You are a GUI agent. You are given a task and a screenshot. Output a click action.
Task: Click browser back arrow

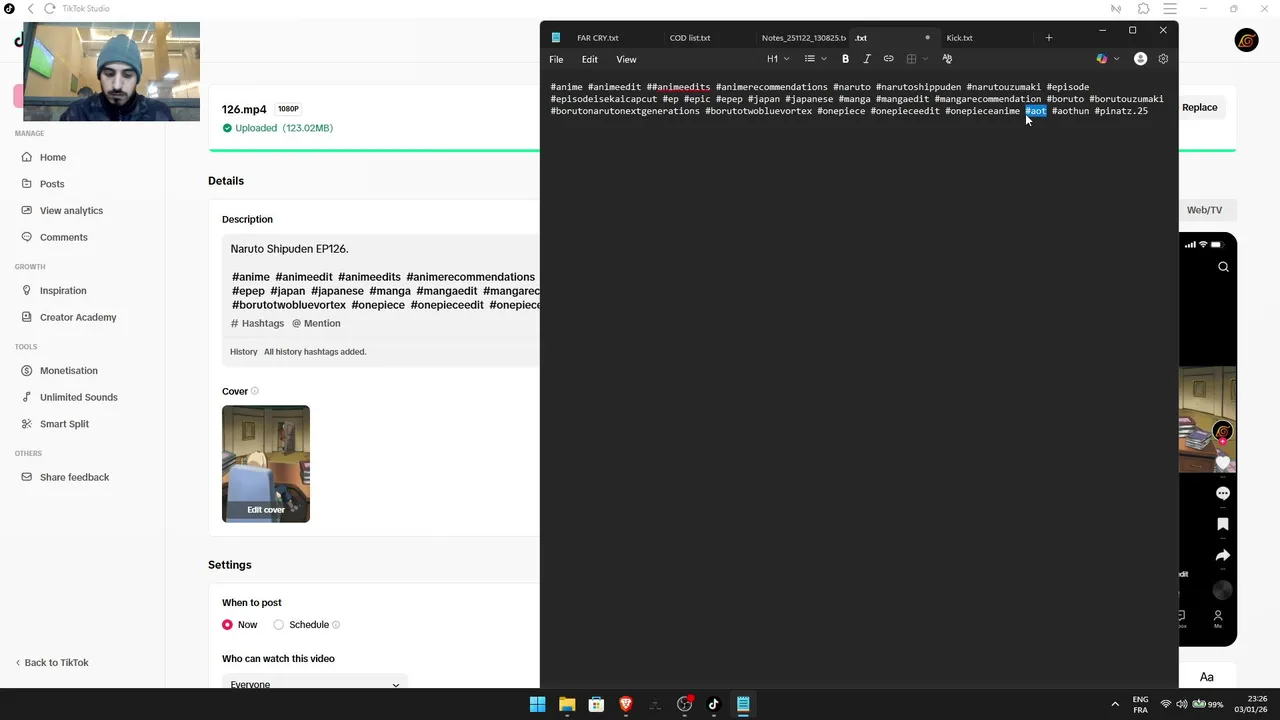(x=30, y=9)
